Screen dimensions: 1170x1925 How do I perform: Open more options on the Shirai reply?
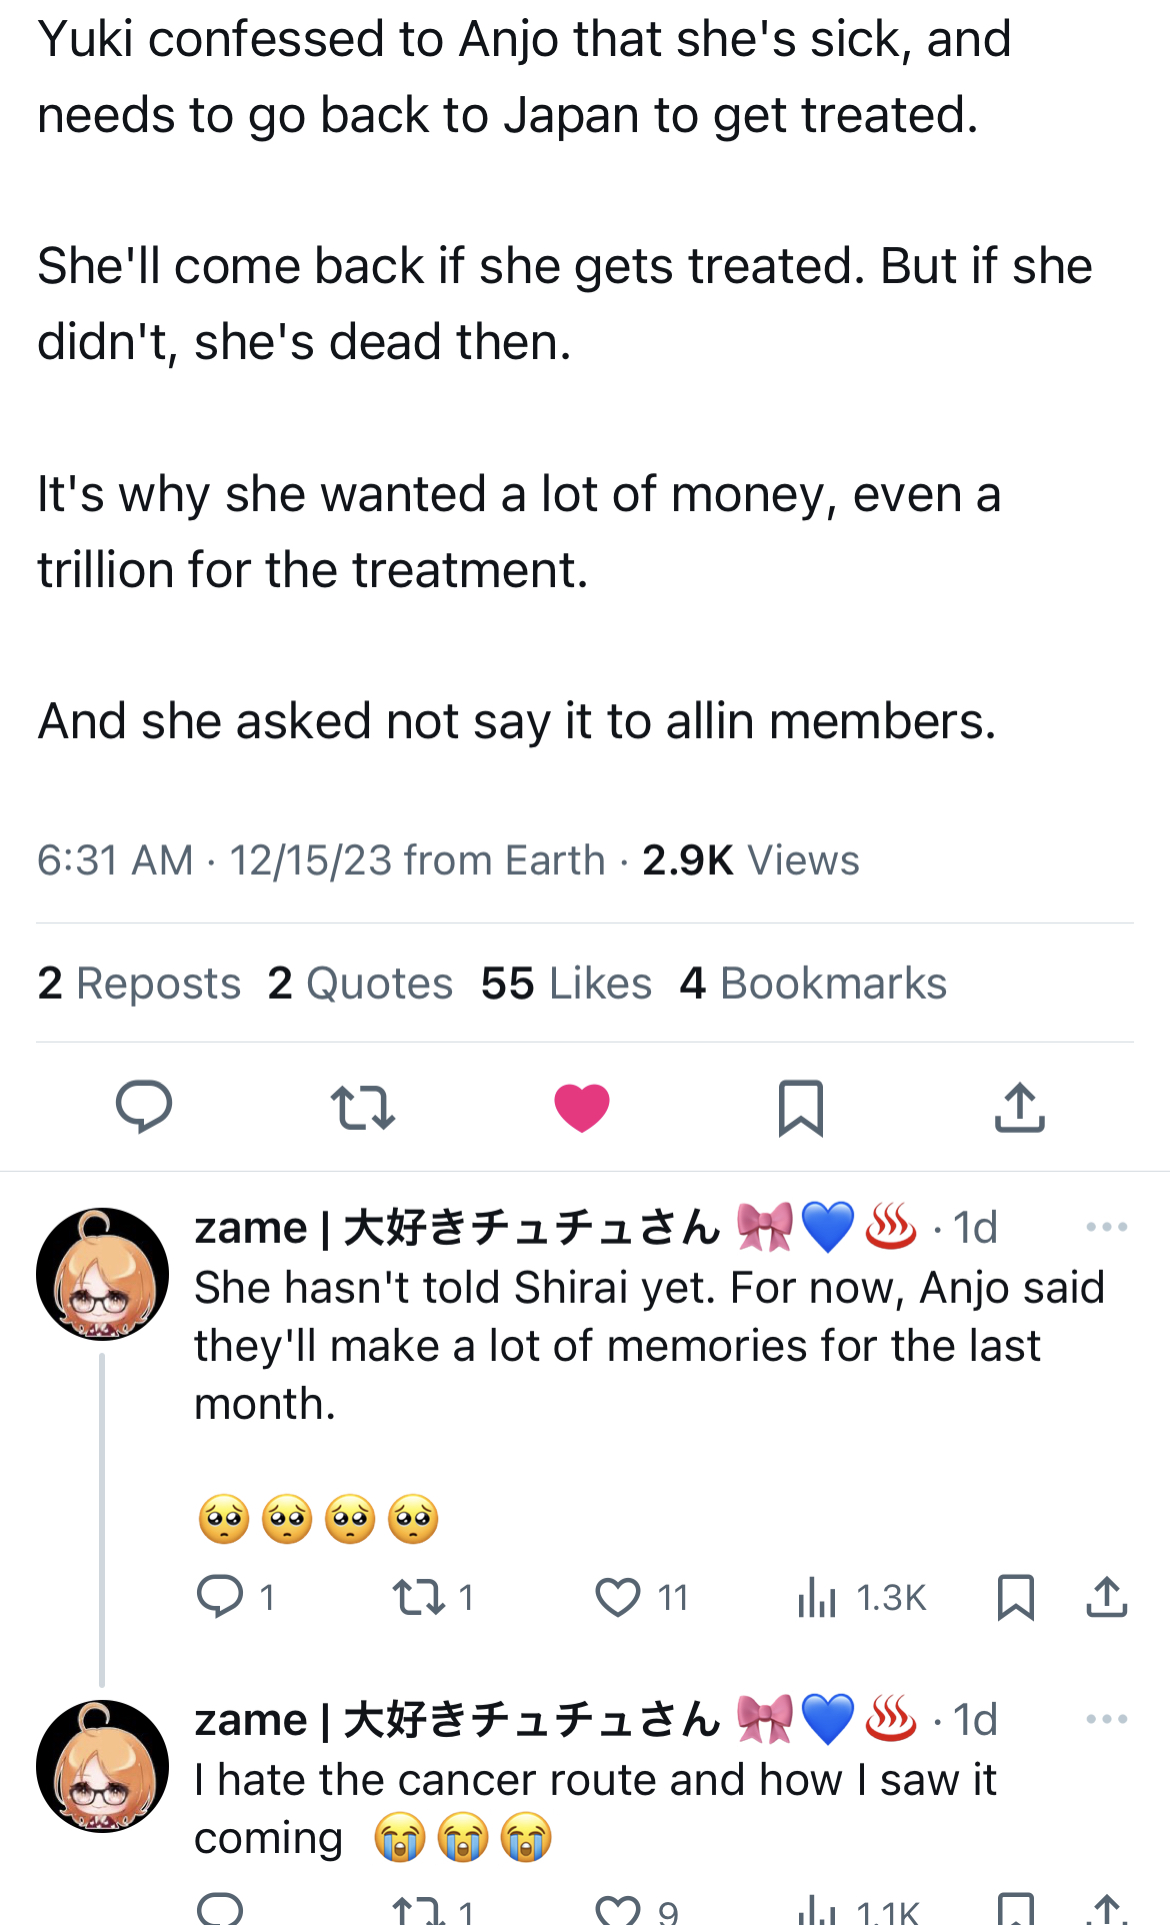pyautogui.click(x=1106, y=1227)
